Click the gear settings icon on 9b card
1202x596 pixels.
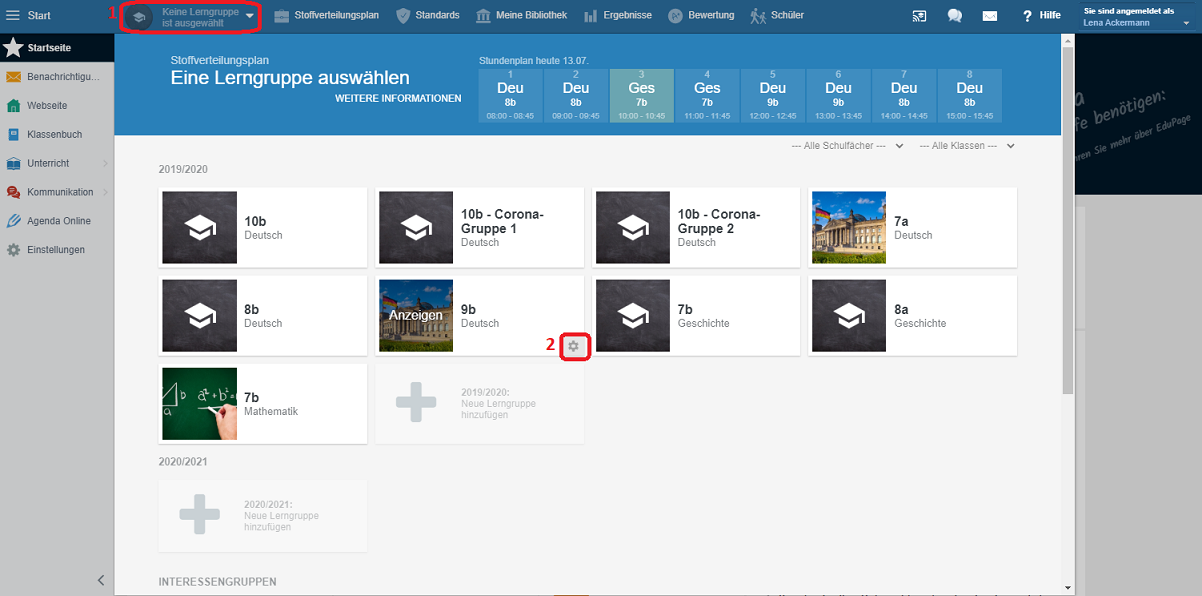tap(573, 346)
